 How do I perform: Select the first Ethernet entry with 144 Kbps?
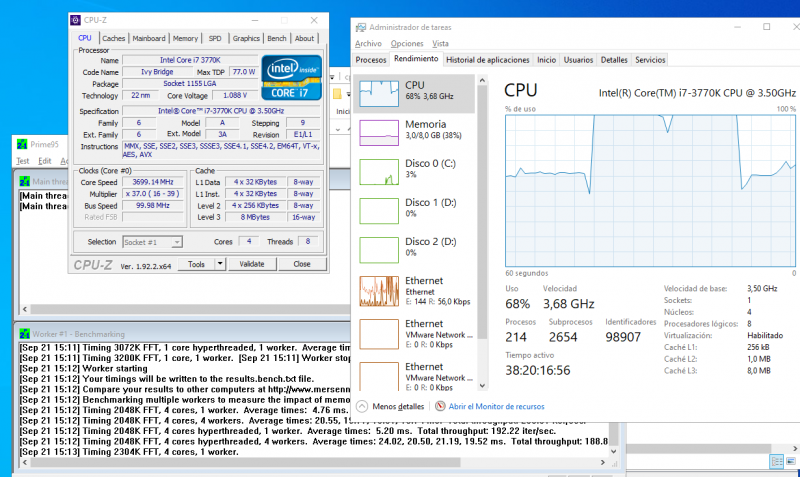click(416, 291)
